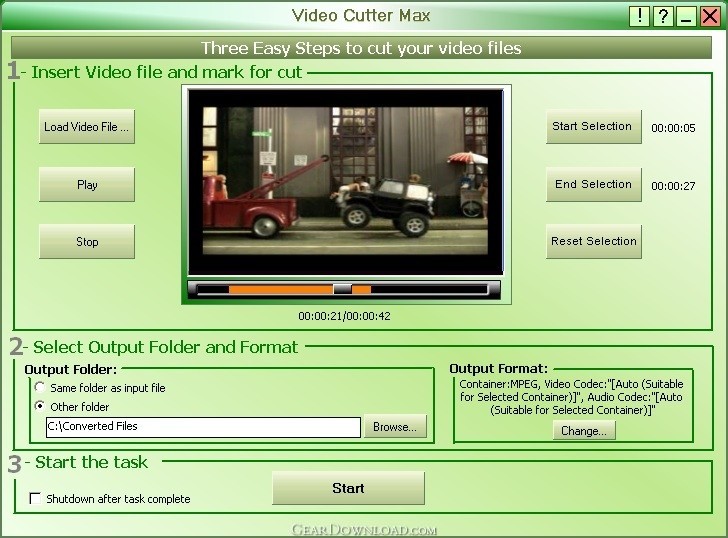Click Load Video File button

coord(87,127)
